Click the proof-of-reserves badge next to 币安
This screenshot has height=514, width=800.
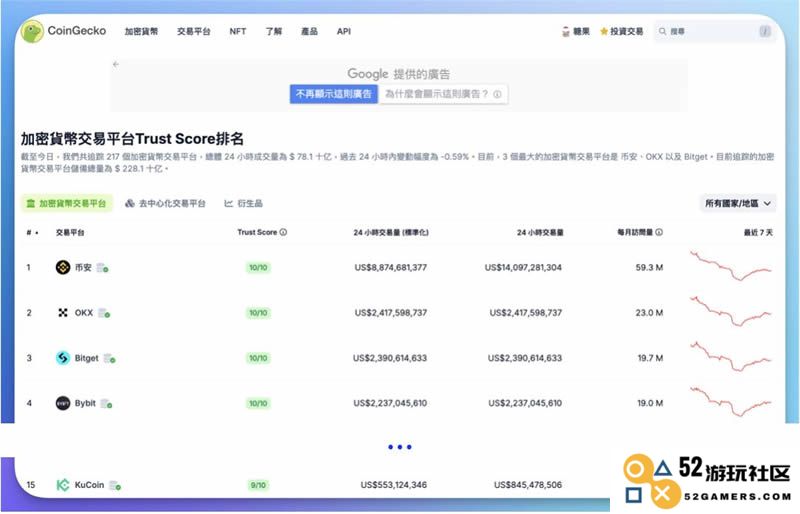coord(103,268)
